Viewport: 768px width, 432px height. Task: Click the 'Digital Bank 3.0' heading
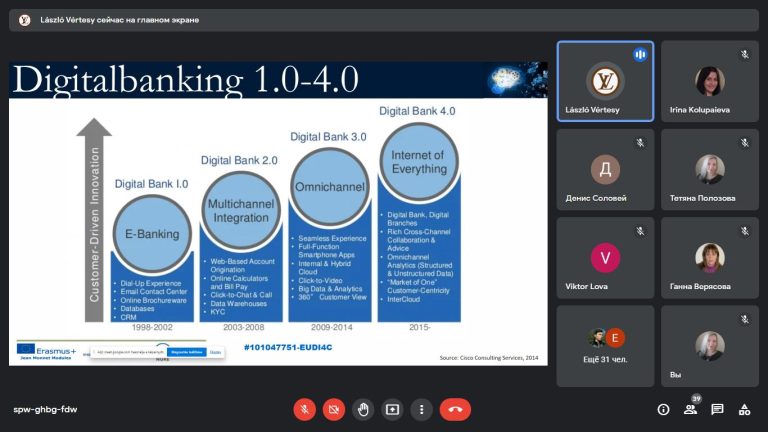click(328, 137)
